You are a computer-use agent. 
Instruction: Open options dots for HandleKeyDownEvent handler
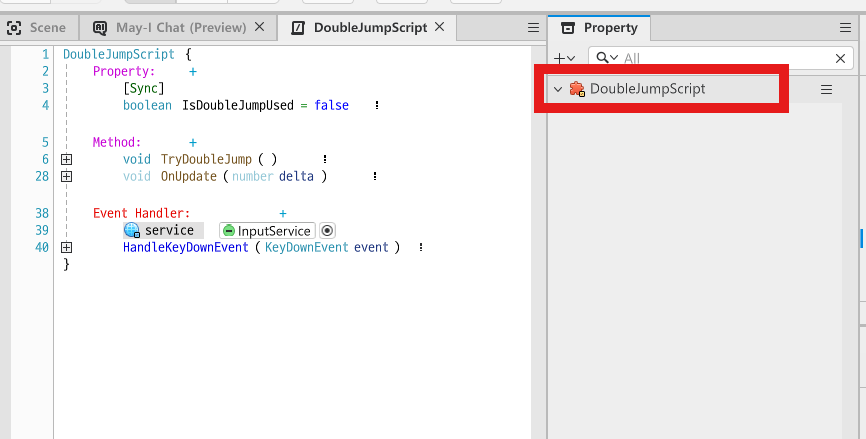(x=421, y=247)
